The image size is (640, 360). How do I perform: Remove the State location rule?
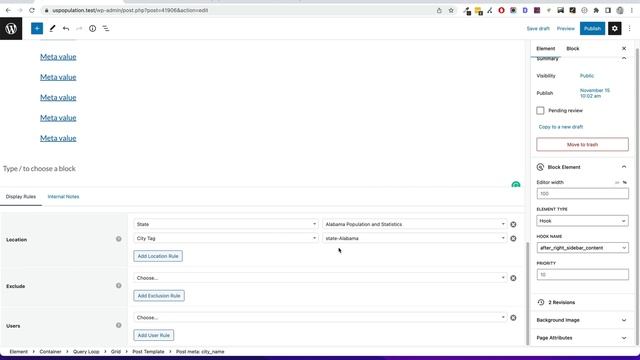[x=513, y=224]
